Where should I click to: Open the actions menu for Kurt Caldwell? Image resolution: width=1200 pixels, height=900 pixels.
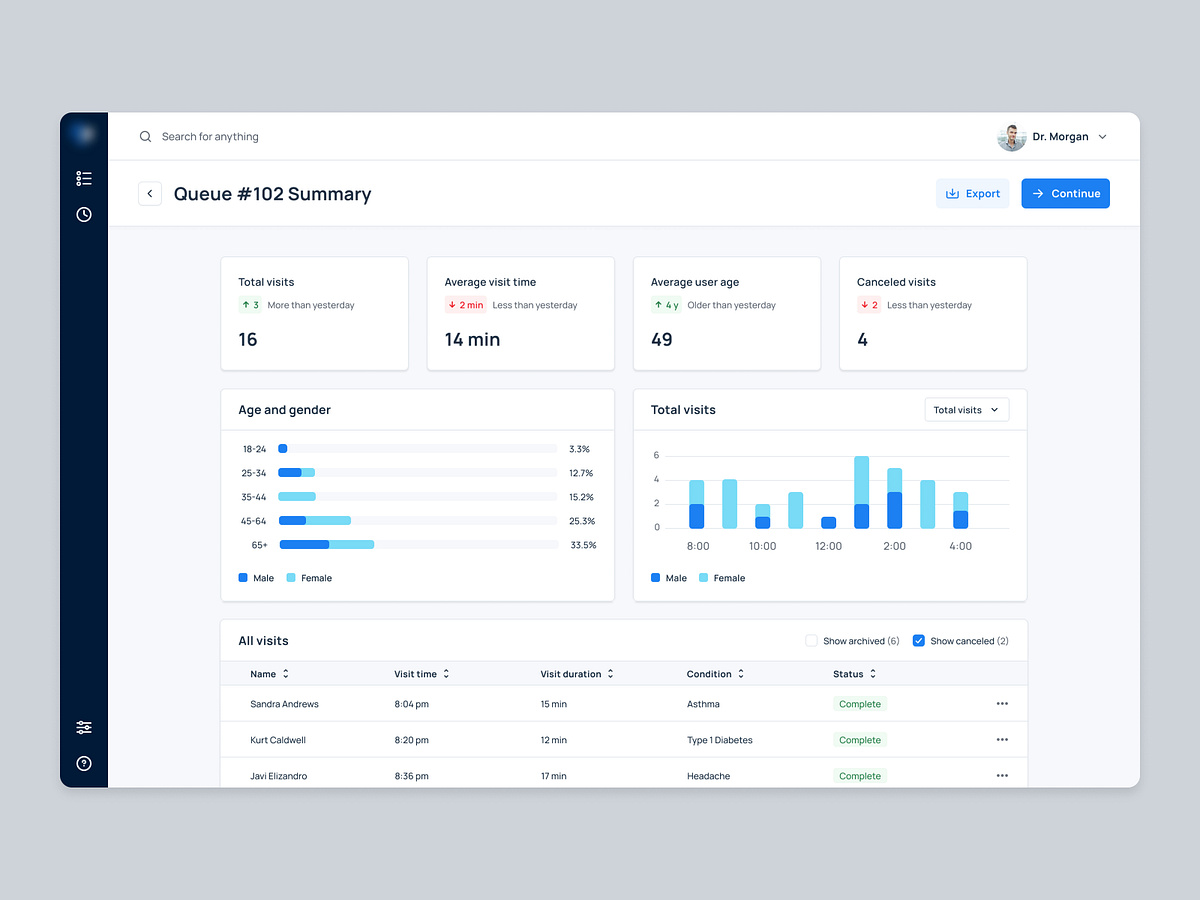[x=1002, y=740]
